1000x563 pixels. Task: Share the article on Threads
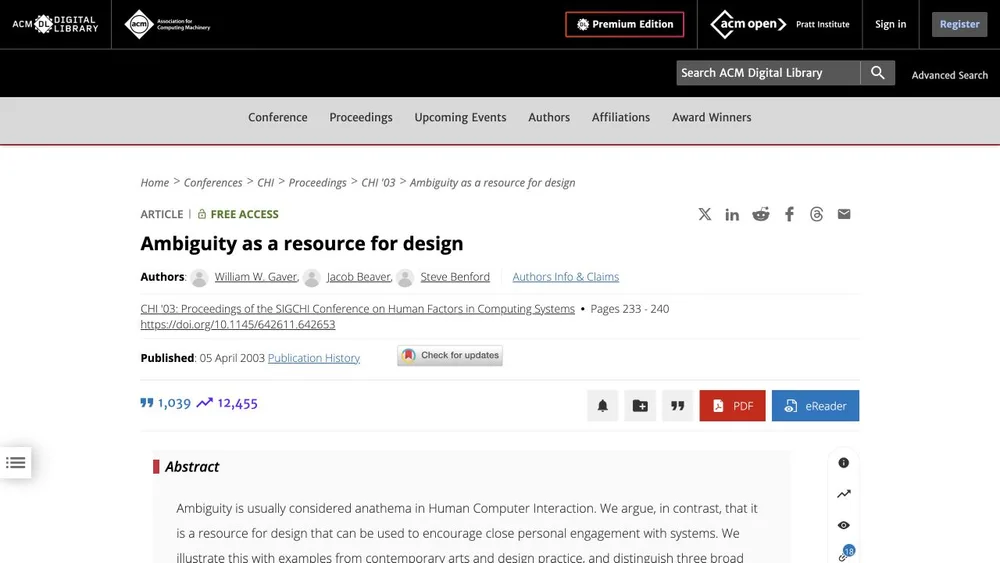(816, 214)
